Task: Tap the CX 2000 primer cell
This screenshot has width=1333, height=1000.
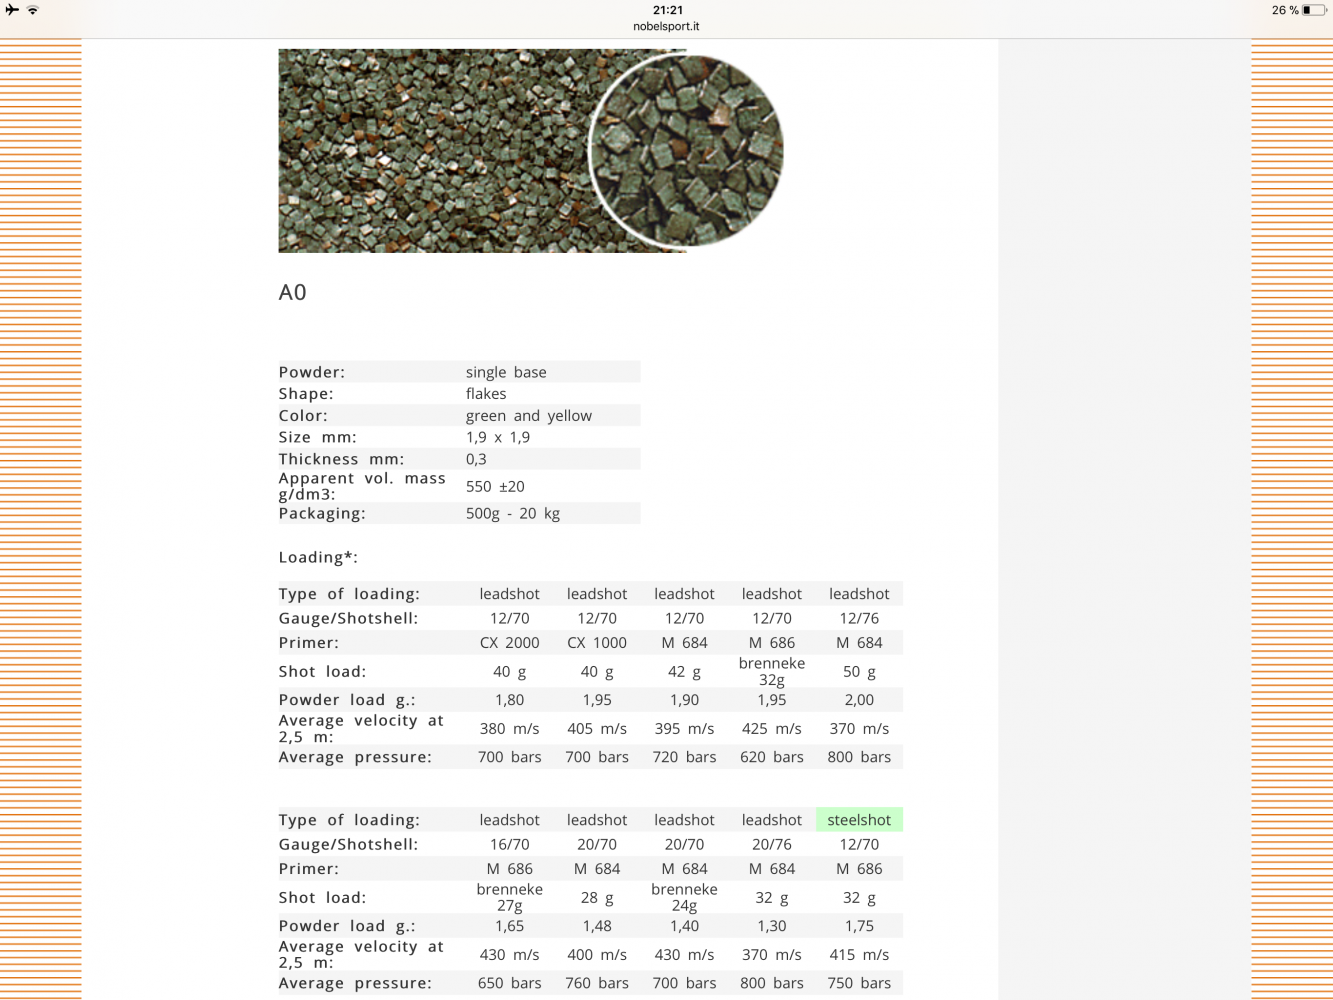Action: click(510, 643)
